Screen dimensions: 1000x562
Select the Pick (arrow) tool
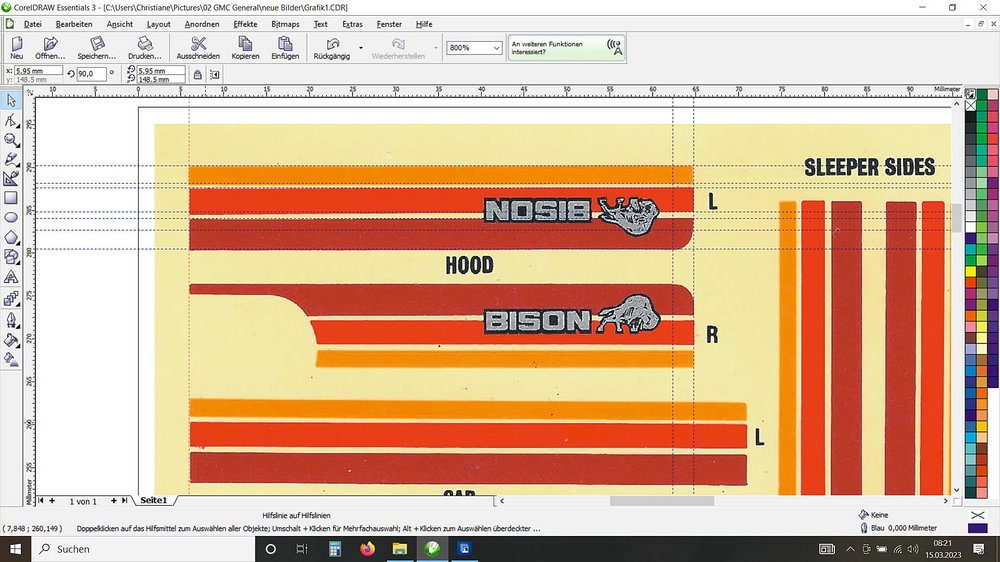(11, 100)
